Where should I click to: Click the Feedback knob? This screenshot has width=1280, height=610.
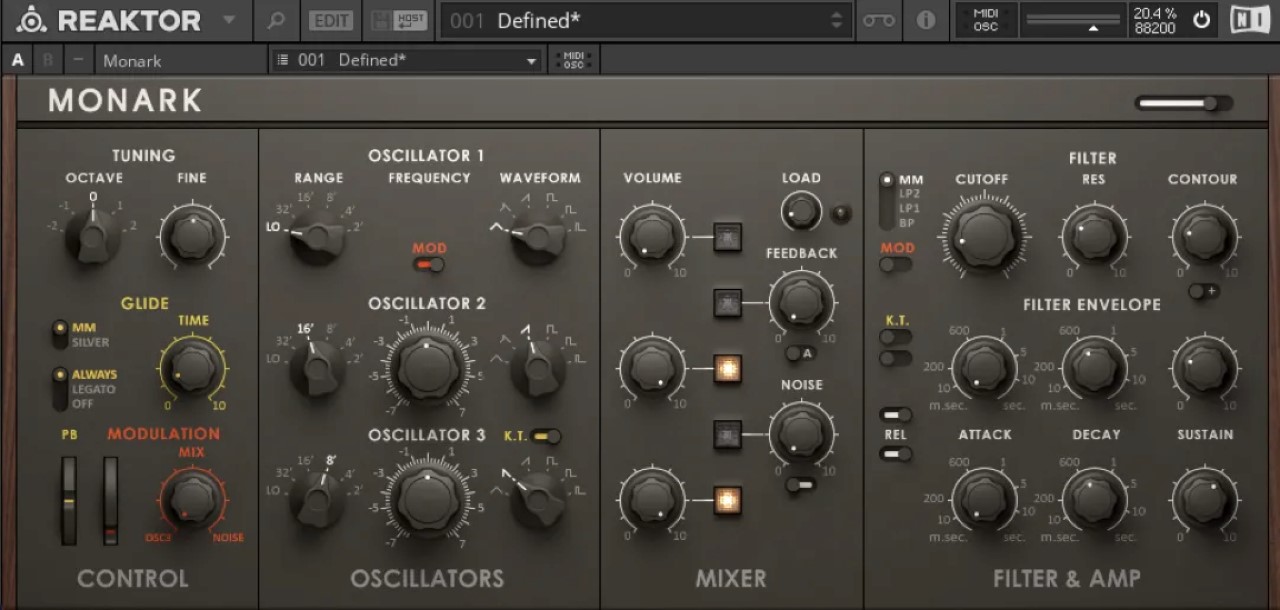(x=801, y=301)
